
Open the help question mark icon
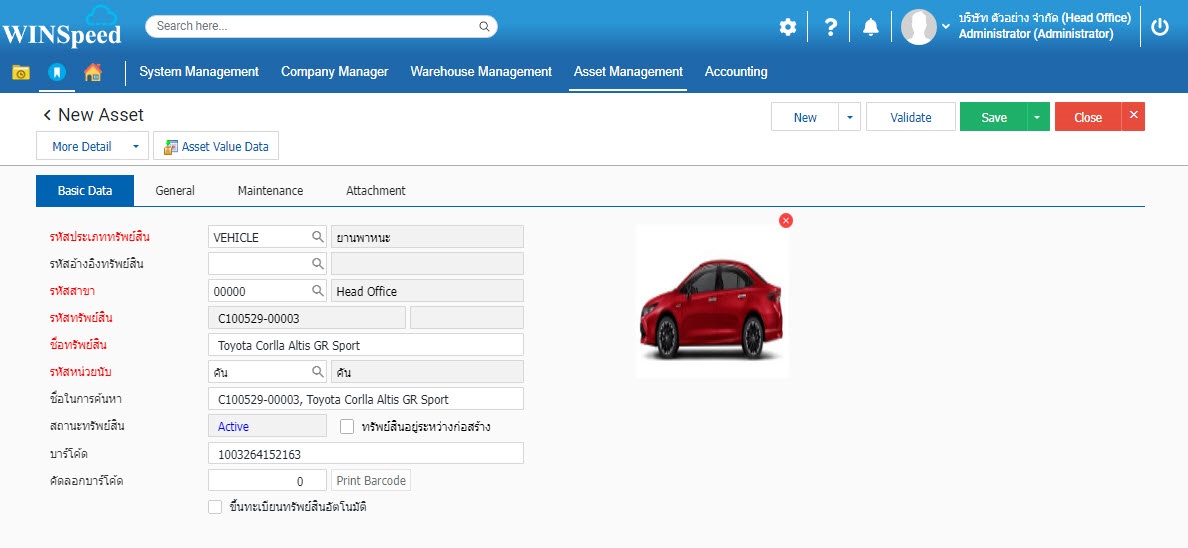[x=830, y=28]
